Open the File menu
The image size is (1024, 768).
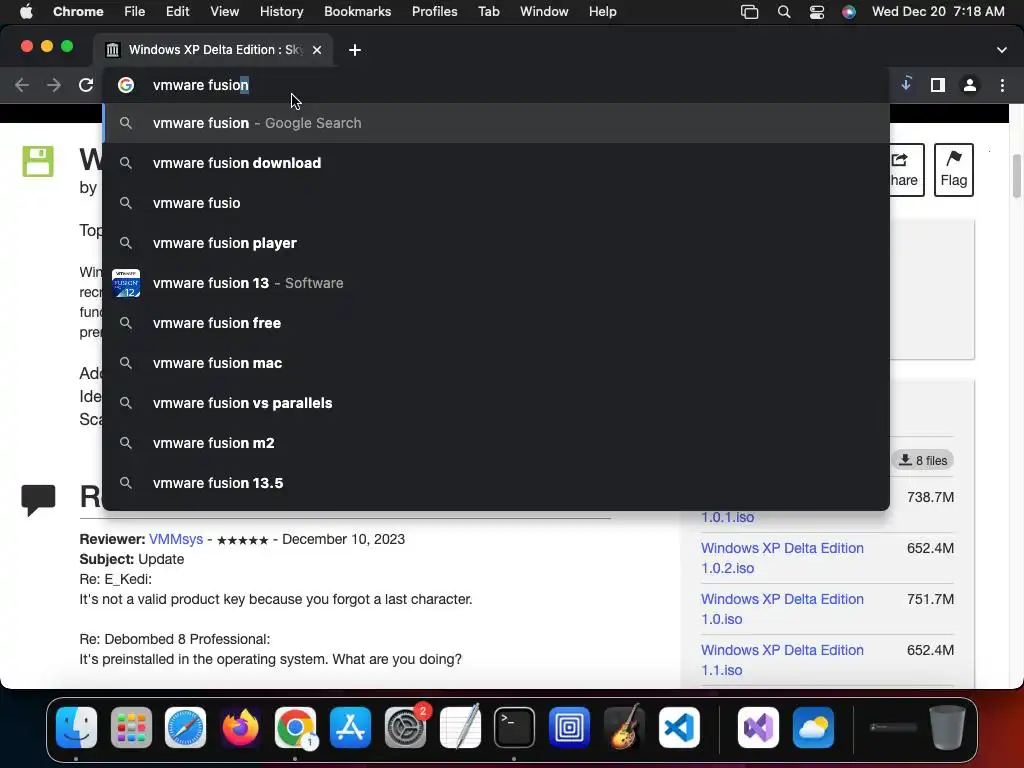(x=135, y=11)
